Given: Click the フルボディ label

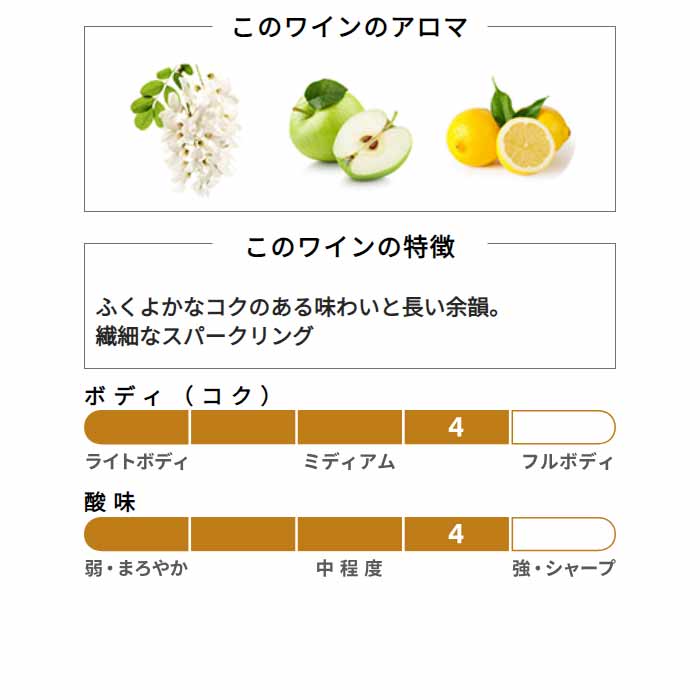Looking at the screenshot, I should [x=568, y=461].
